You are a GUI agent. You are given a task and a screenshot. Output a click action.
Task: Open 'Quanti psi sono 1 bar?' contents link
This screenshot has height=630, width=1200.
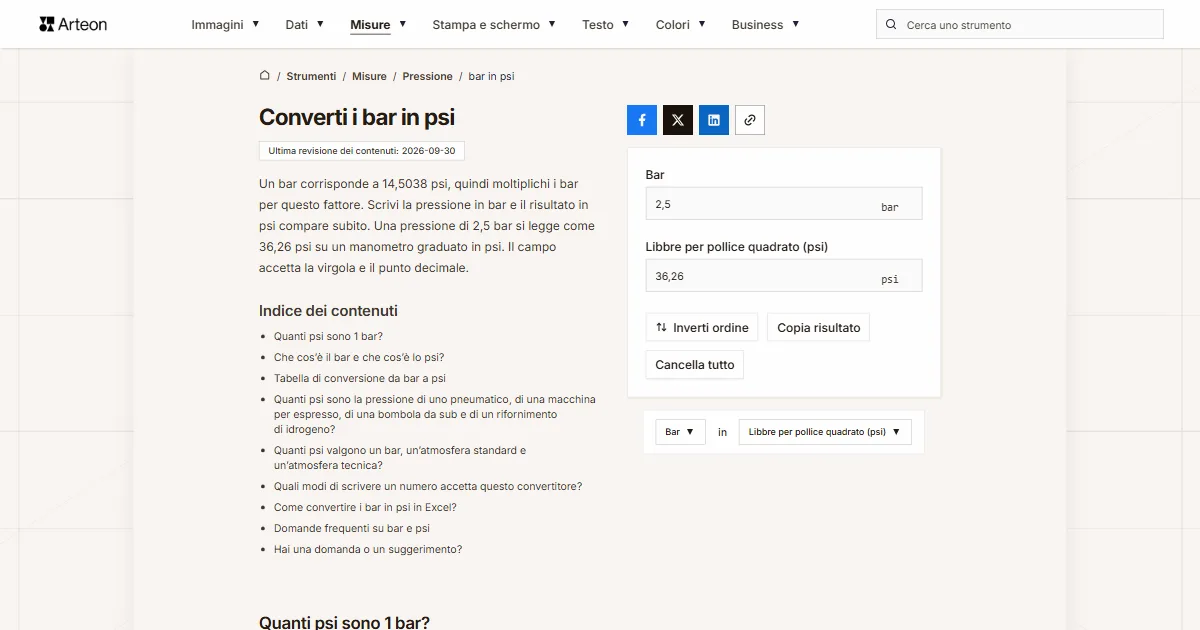tap(328, 336)
